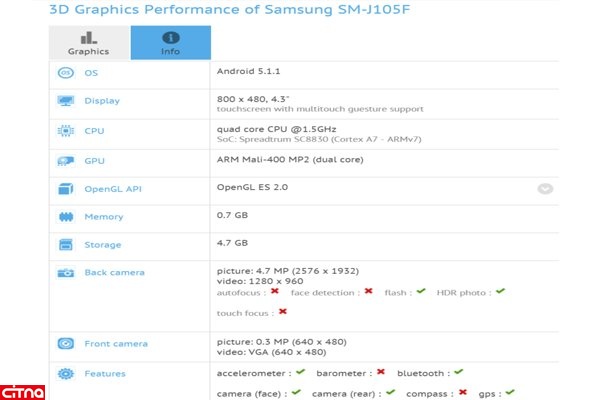Click the GPU row icon

tap(66, 160)
